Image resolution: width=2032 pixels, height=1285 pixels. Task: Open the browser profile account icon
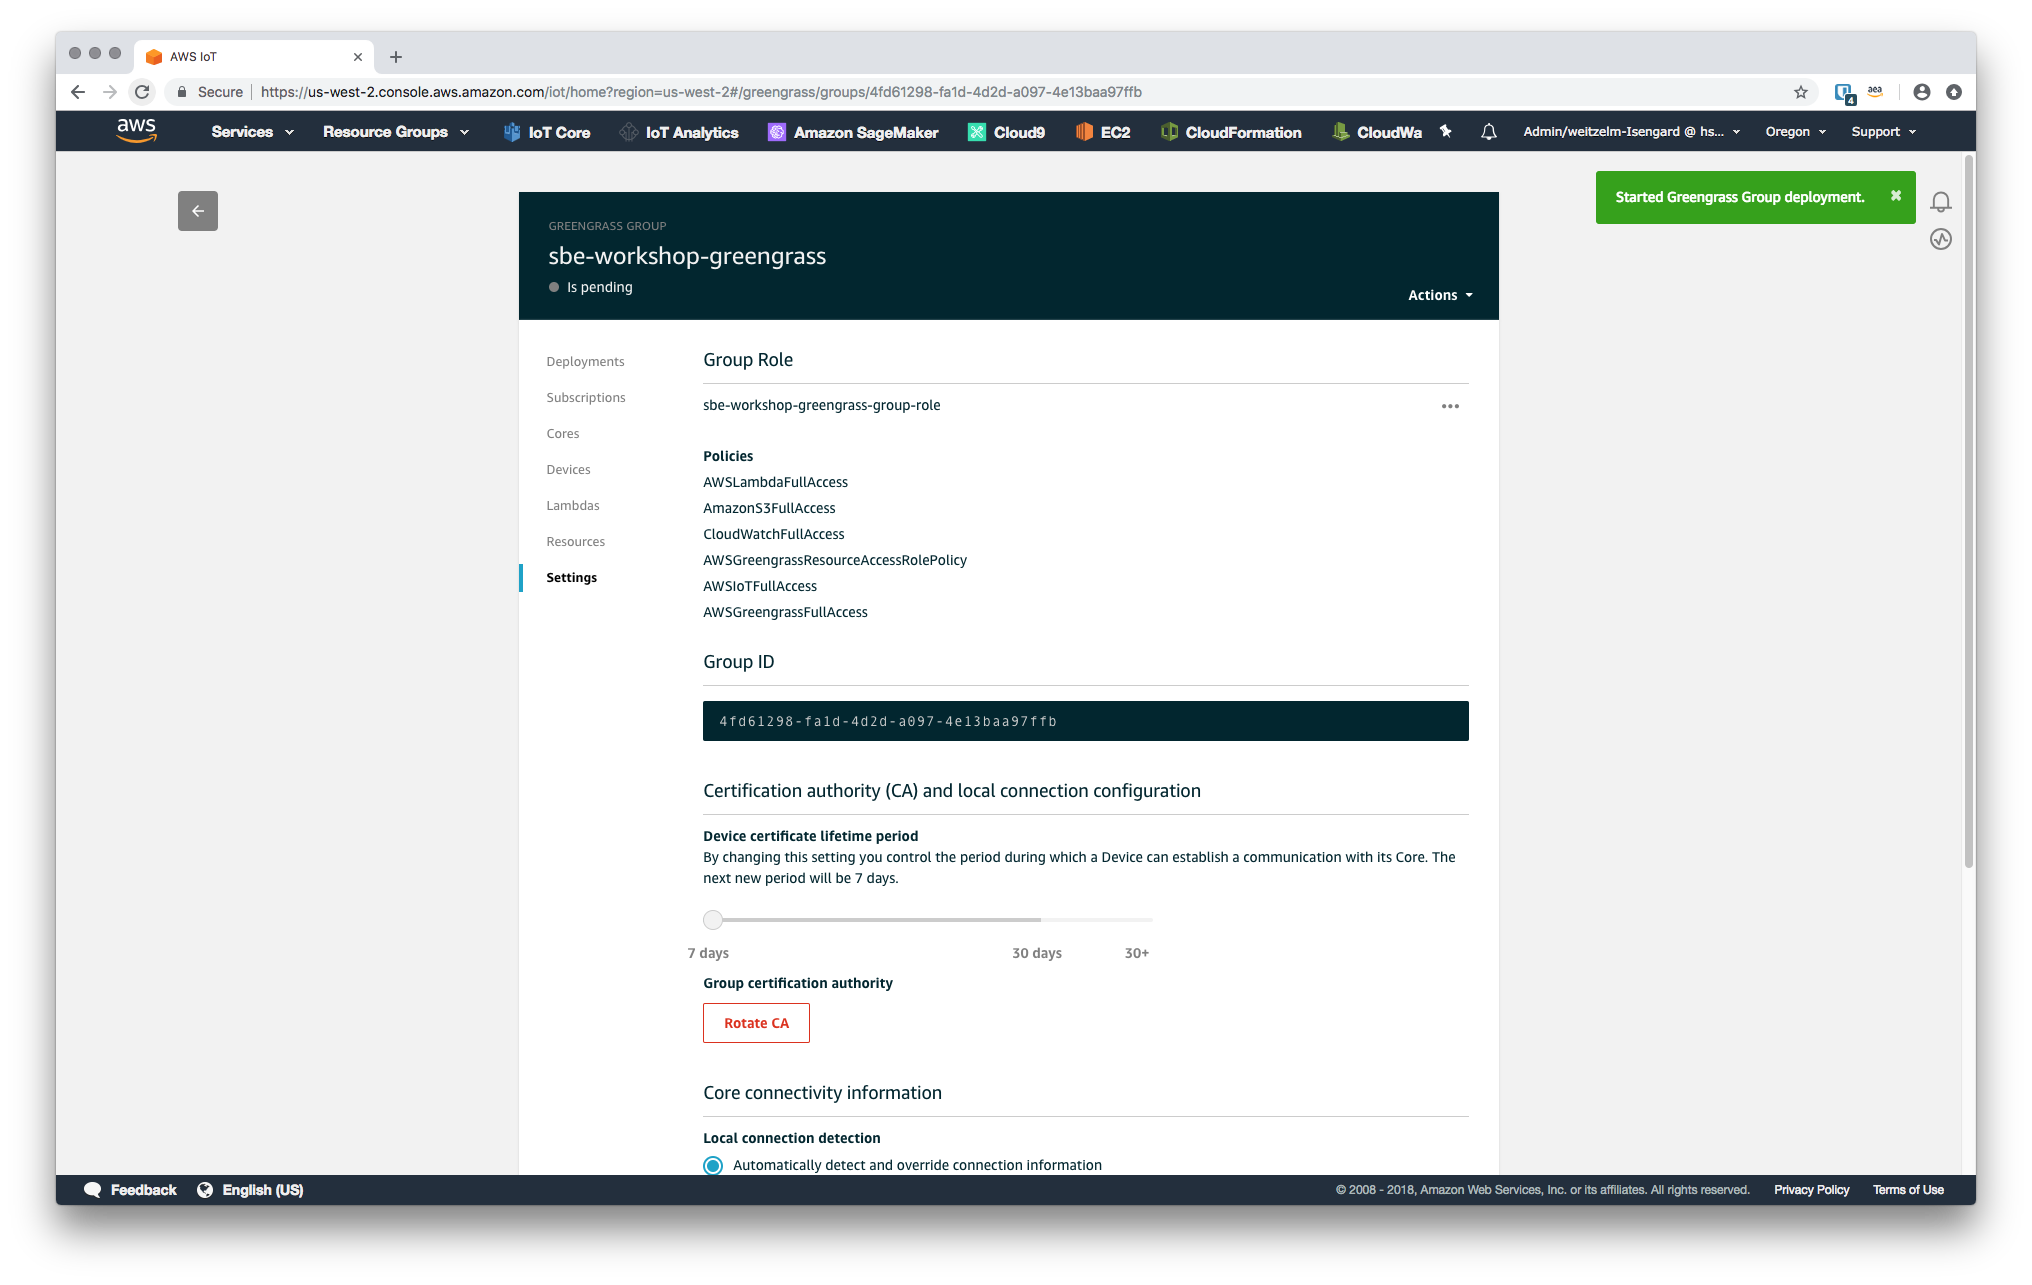tap(1922, 92)
